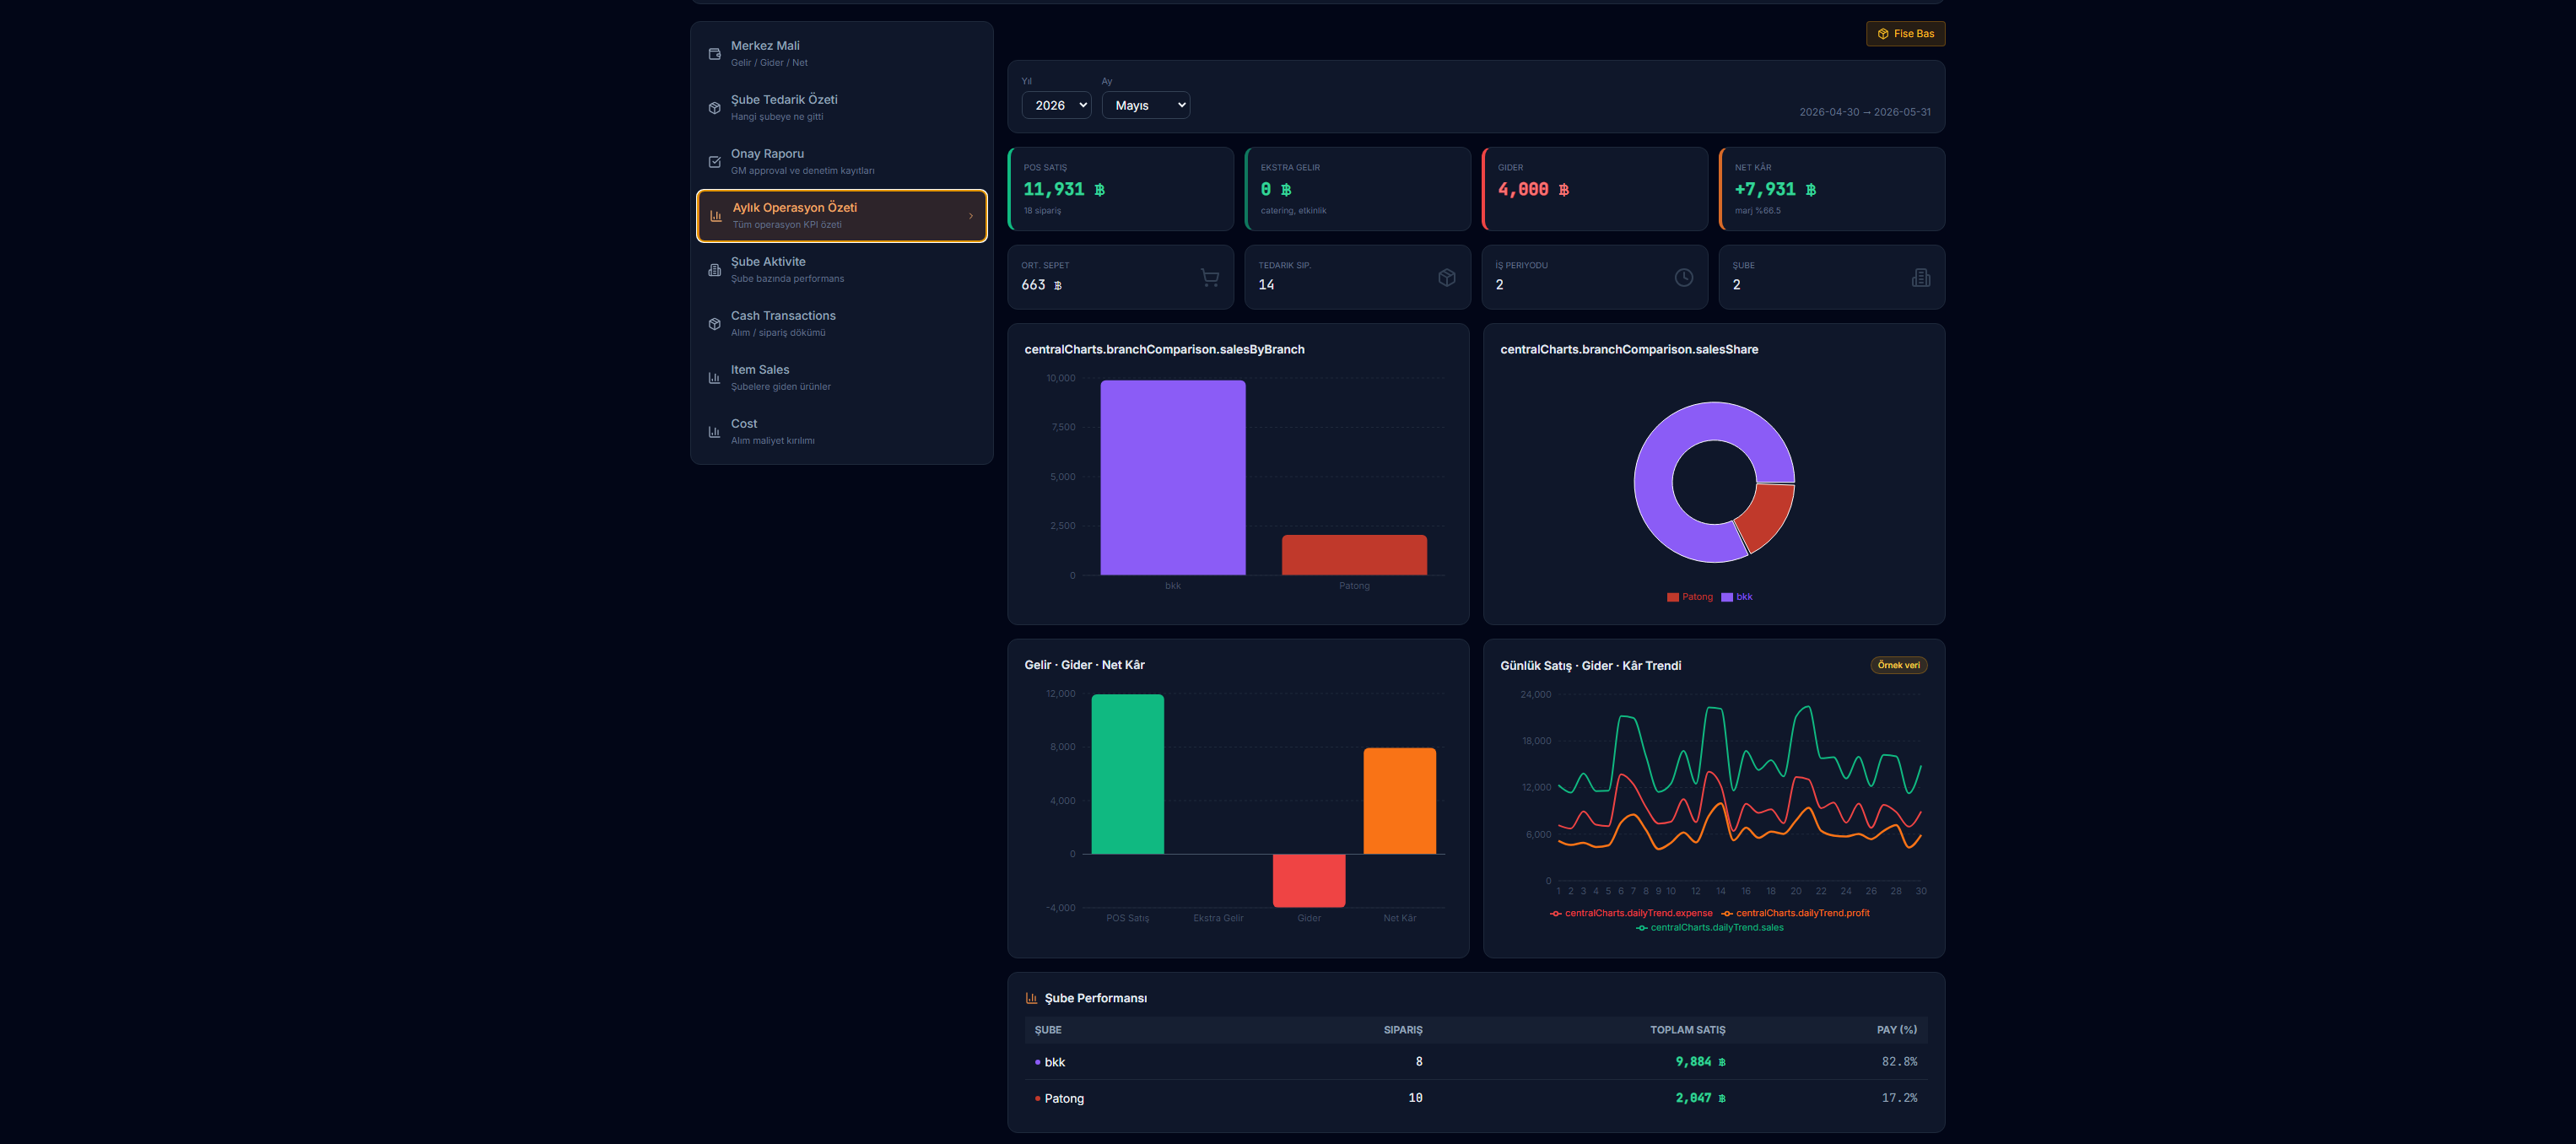The image size is (2576, 1144).
Task: Click the Örnek veri badge
Action: click(1898, 665)
